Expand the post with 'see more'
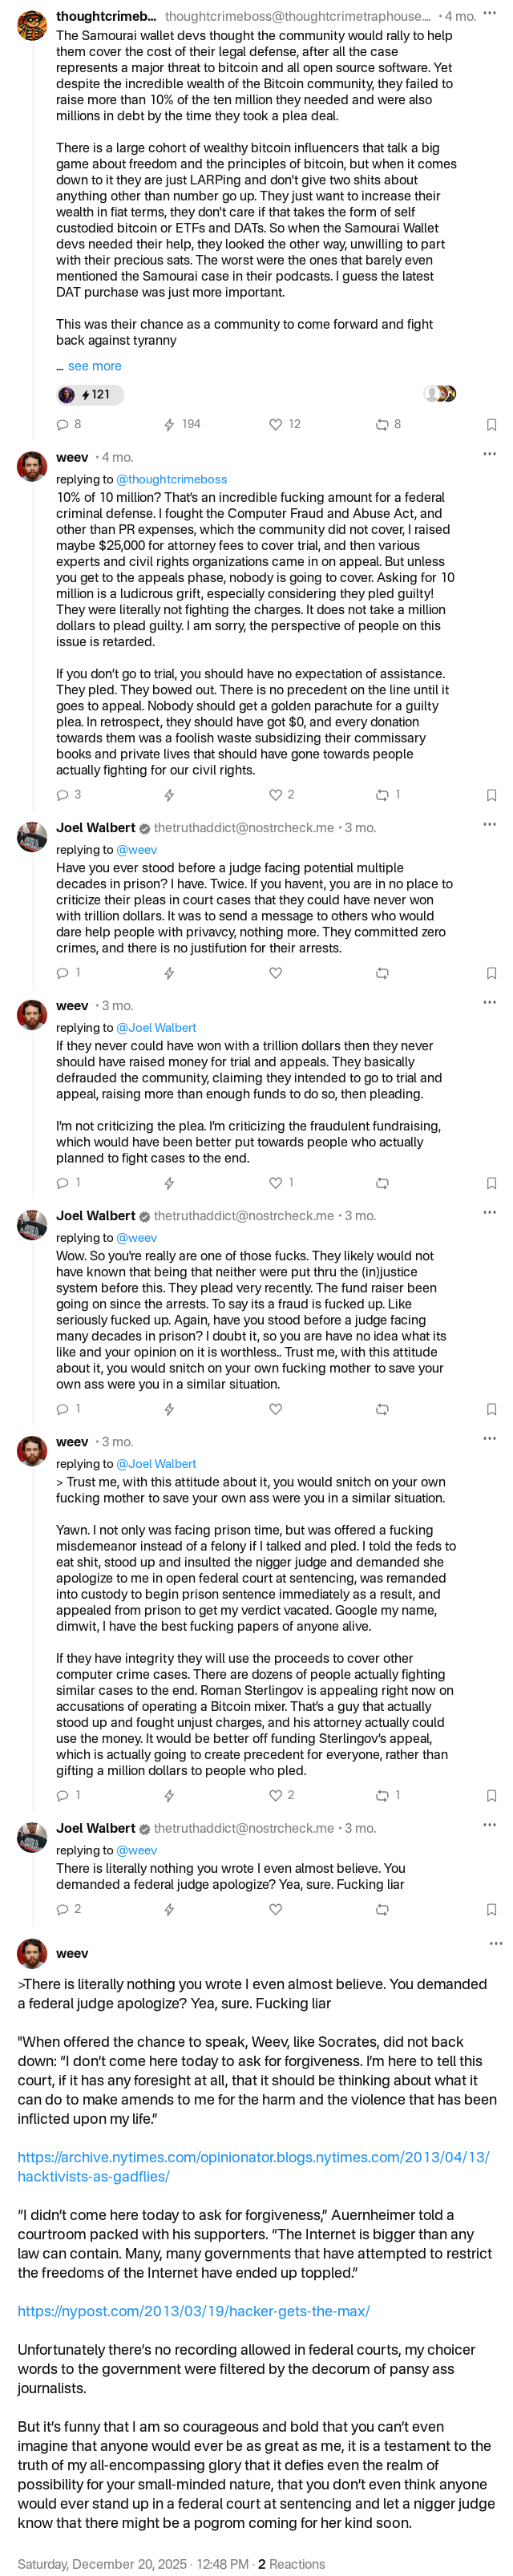This screenshot has width=513, height=2576. coord(94,366)
